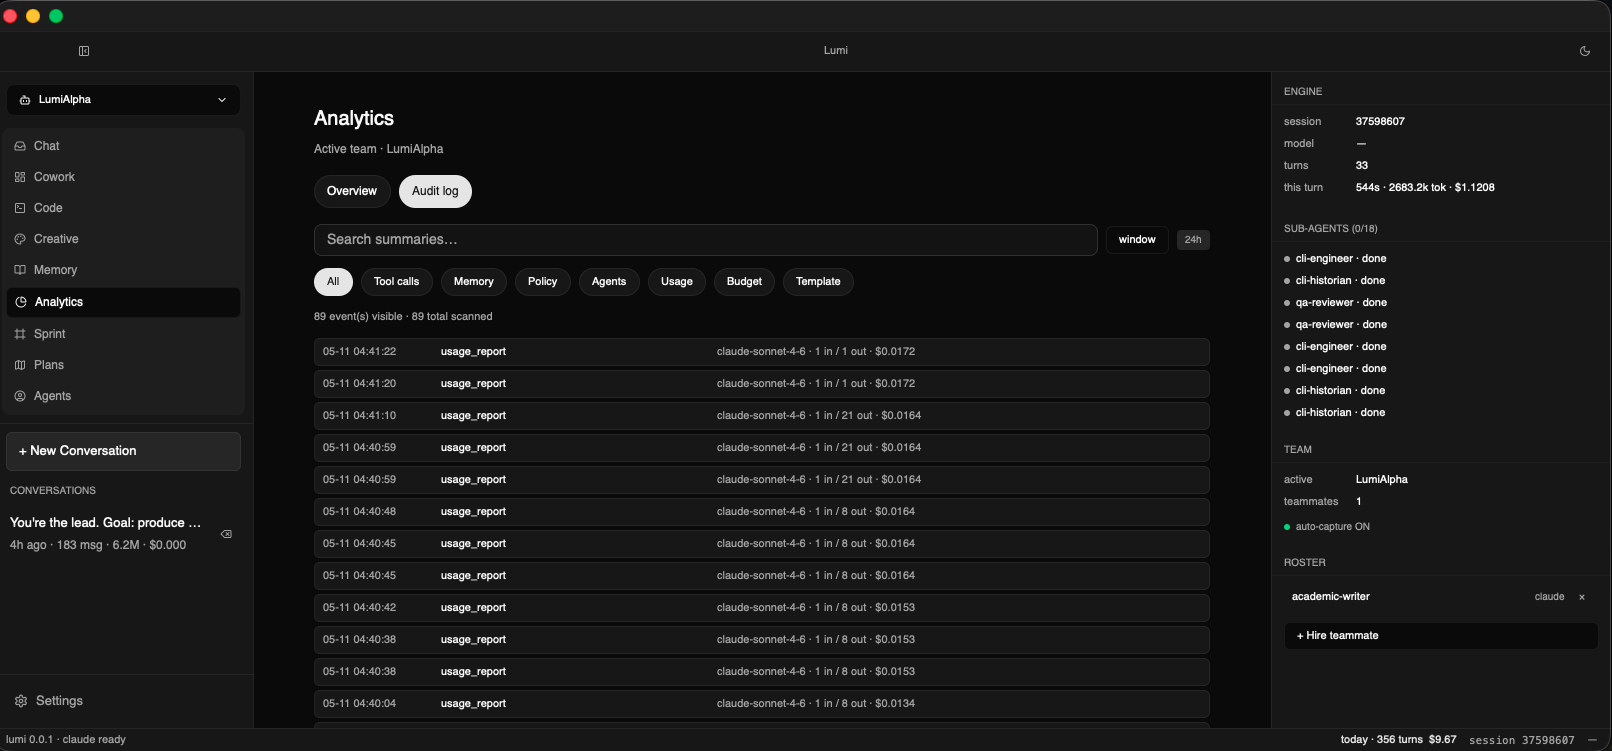Viewport: 1612px width, 751px height.
Task: Click the Memory book icon
Action: (20, 270)
